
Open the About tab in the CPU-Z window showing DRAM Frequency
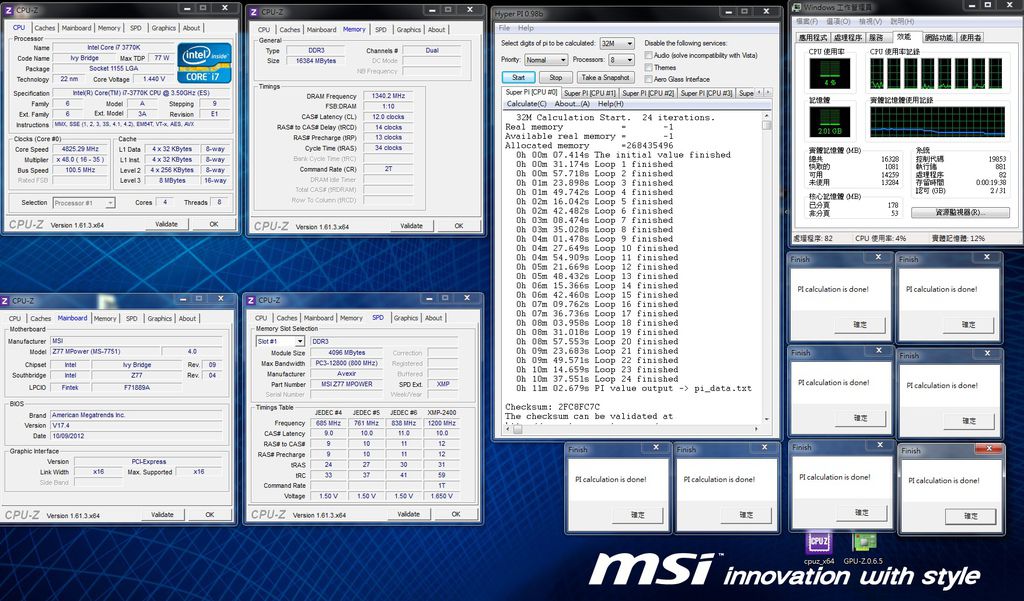[x=436, y=29]
